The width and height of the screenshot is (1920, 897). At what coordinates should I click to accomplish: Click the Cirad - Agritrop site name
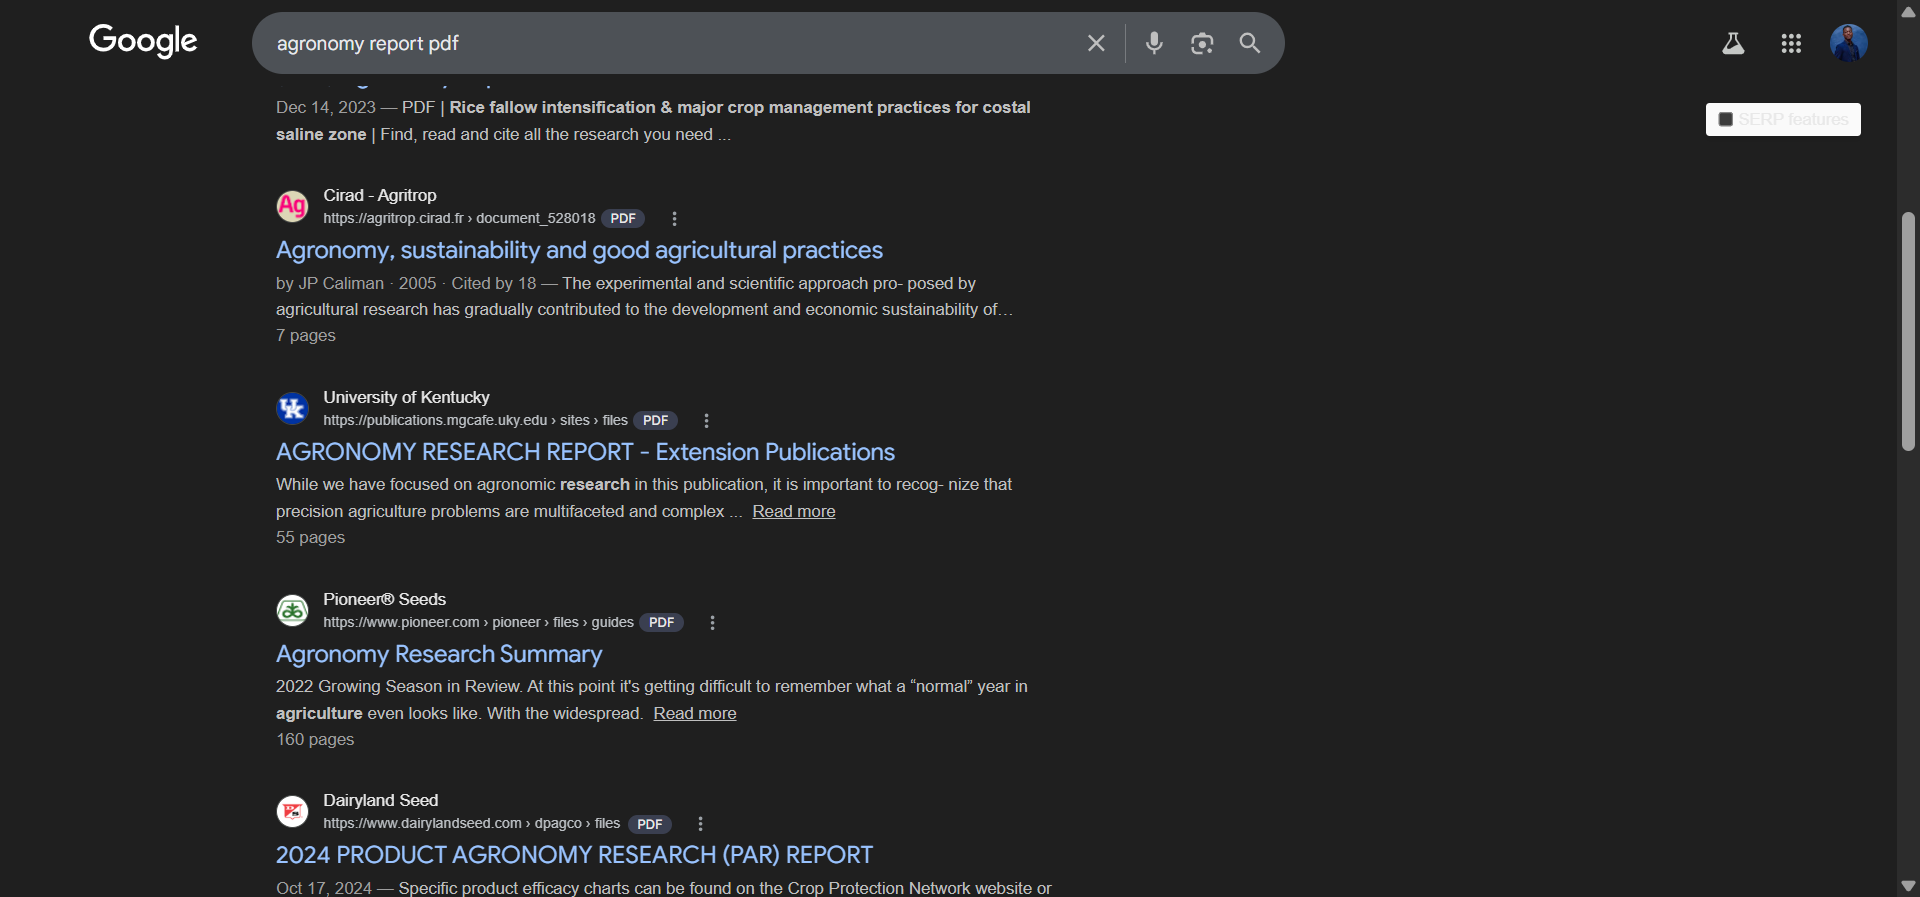click(380, 195)
